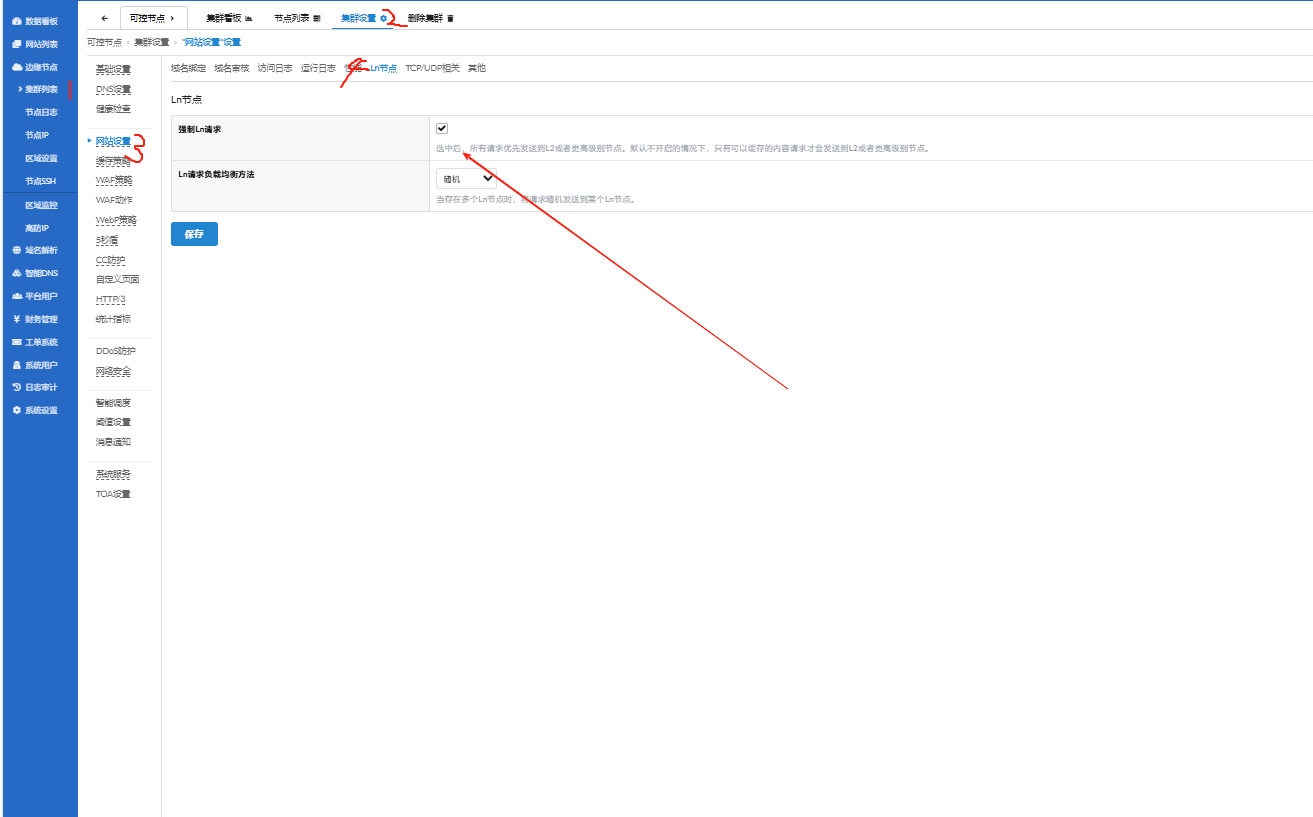Switch to the TCP/UDP相关 tab

click(x=433, y=68)
